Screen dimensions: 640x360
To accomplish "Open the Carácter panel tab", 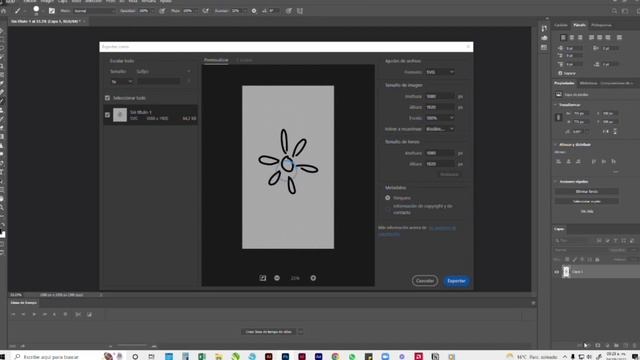I will [561, 25].
